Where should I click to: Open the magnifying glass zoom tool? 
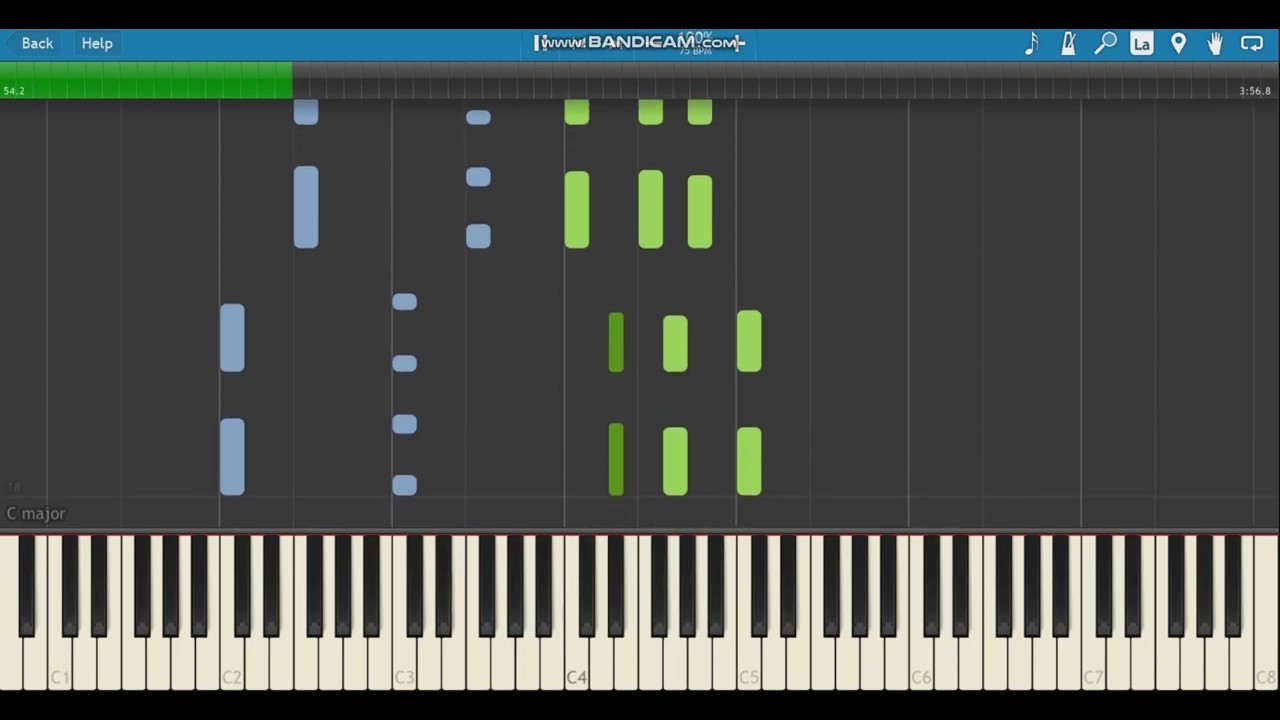[1105, 43]
